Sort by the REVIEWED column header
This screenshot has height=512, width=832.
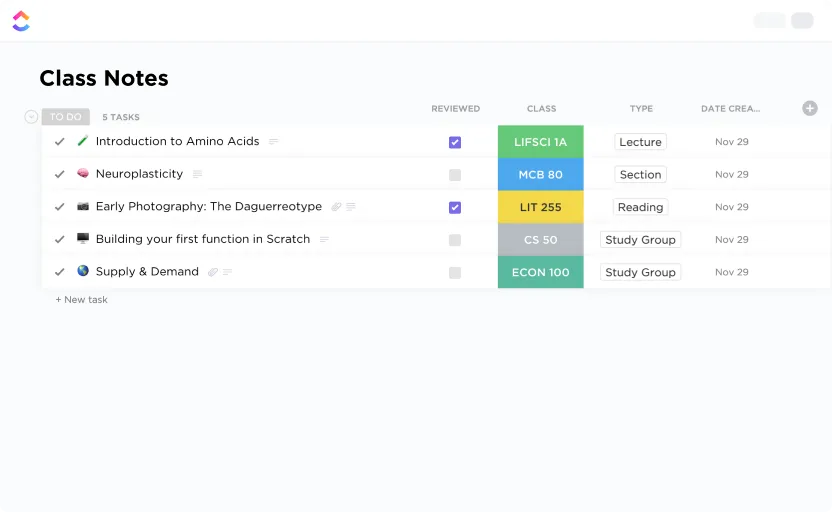point(455,109)
